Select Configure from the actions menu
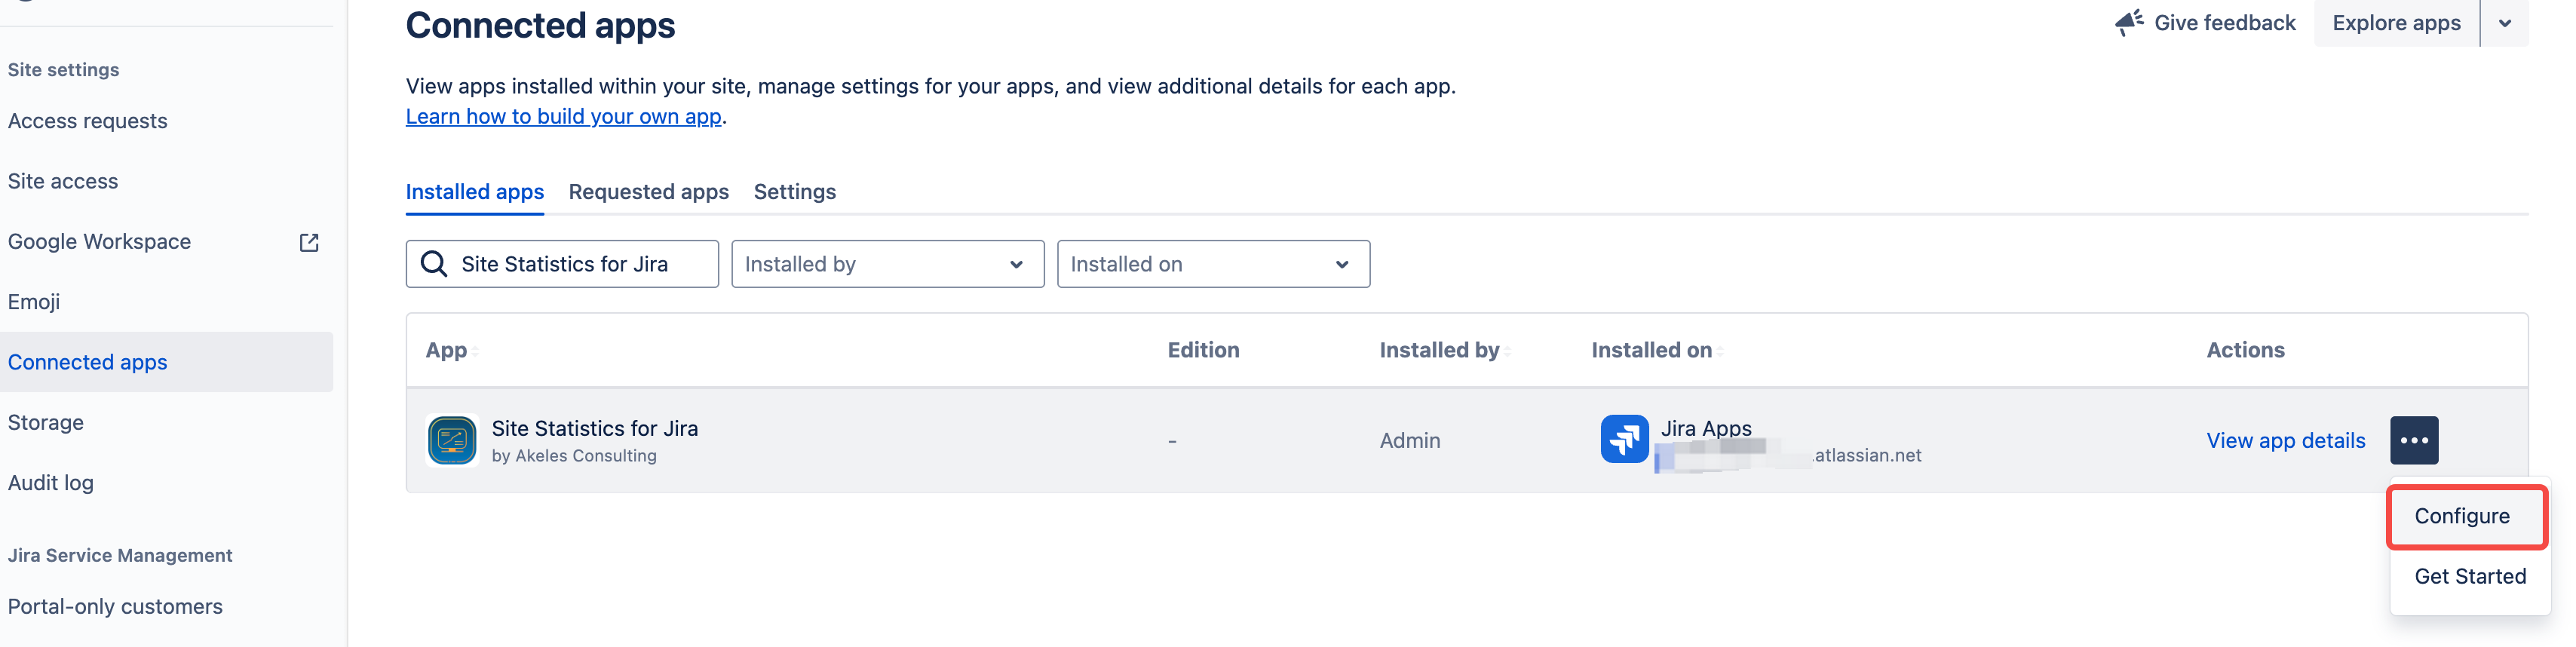Image resolution: width=2576 pixels, height=647 pixels. 2461,516
